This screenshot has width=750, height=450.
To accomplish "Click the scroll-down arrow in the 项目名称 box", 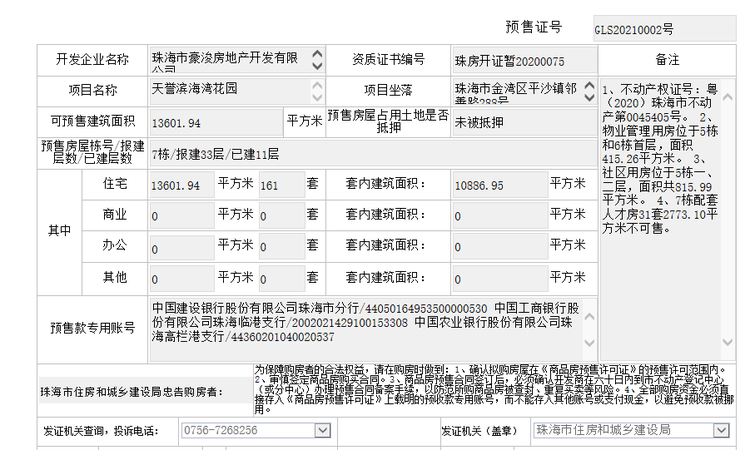I will click(x=317, y=98).
